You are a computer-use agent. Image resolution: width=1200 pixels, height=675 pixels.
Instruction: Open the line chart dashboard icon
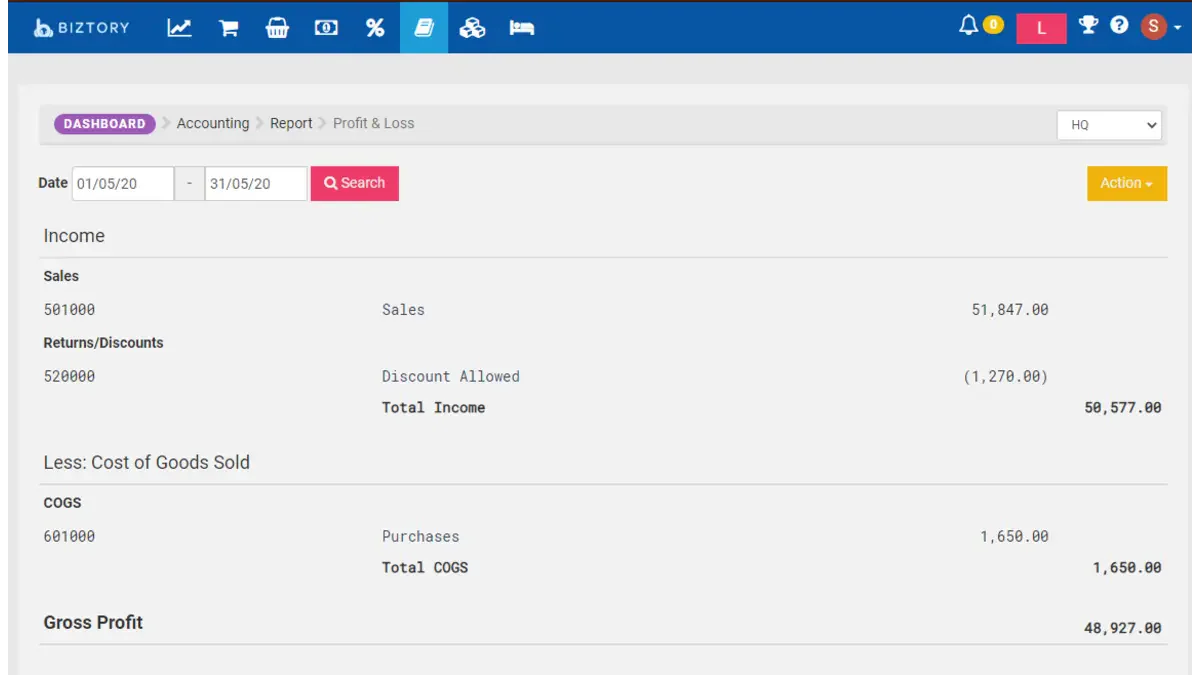coord(179,28)
